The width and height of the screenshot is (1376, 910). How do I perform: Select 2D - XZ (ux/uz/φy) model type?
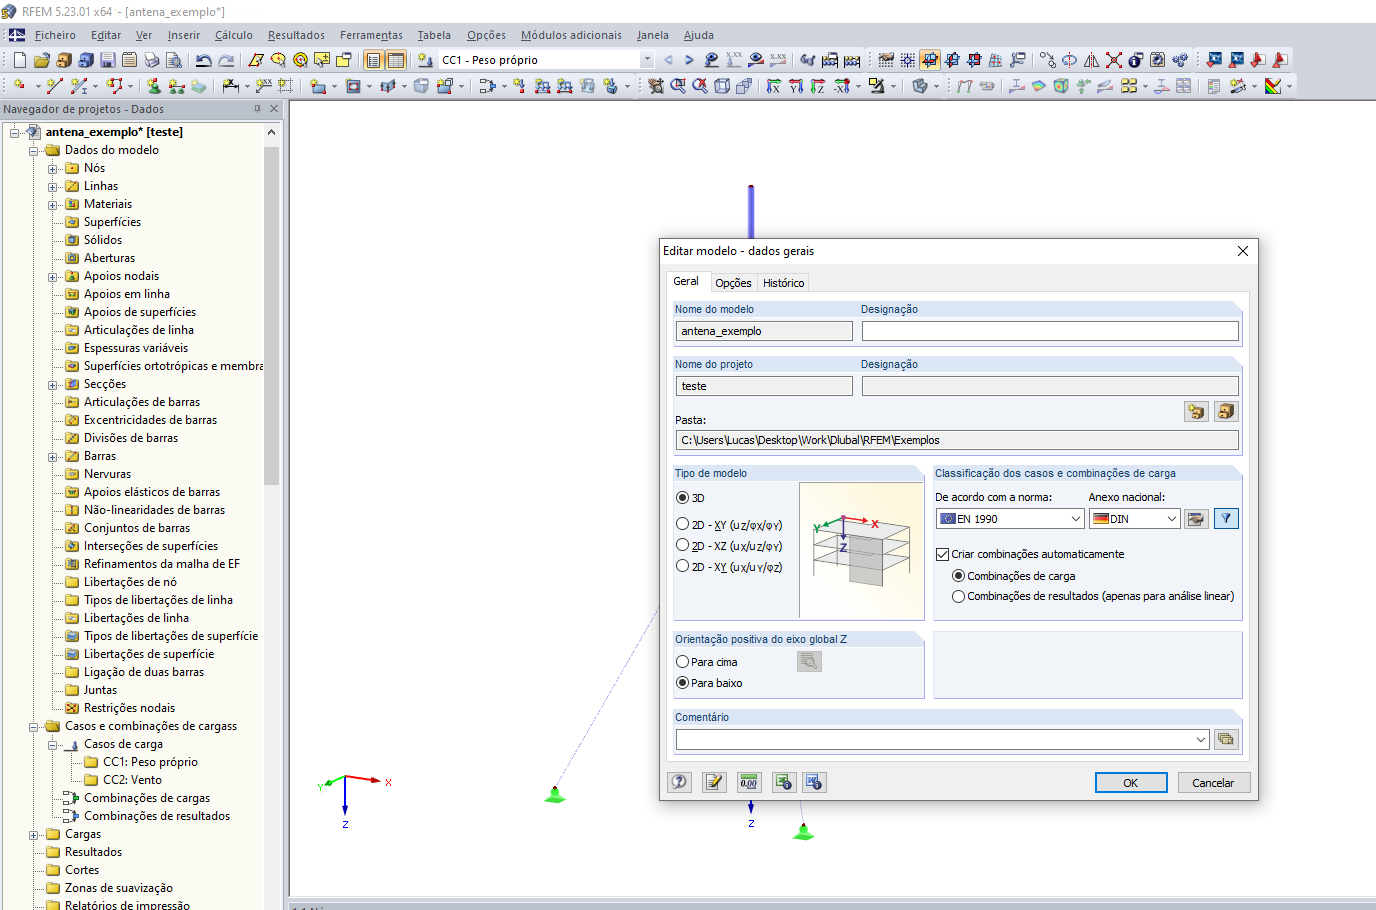coord(683,545)
